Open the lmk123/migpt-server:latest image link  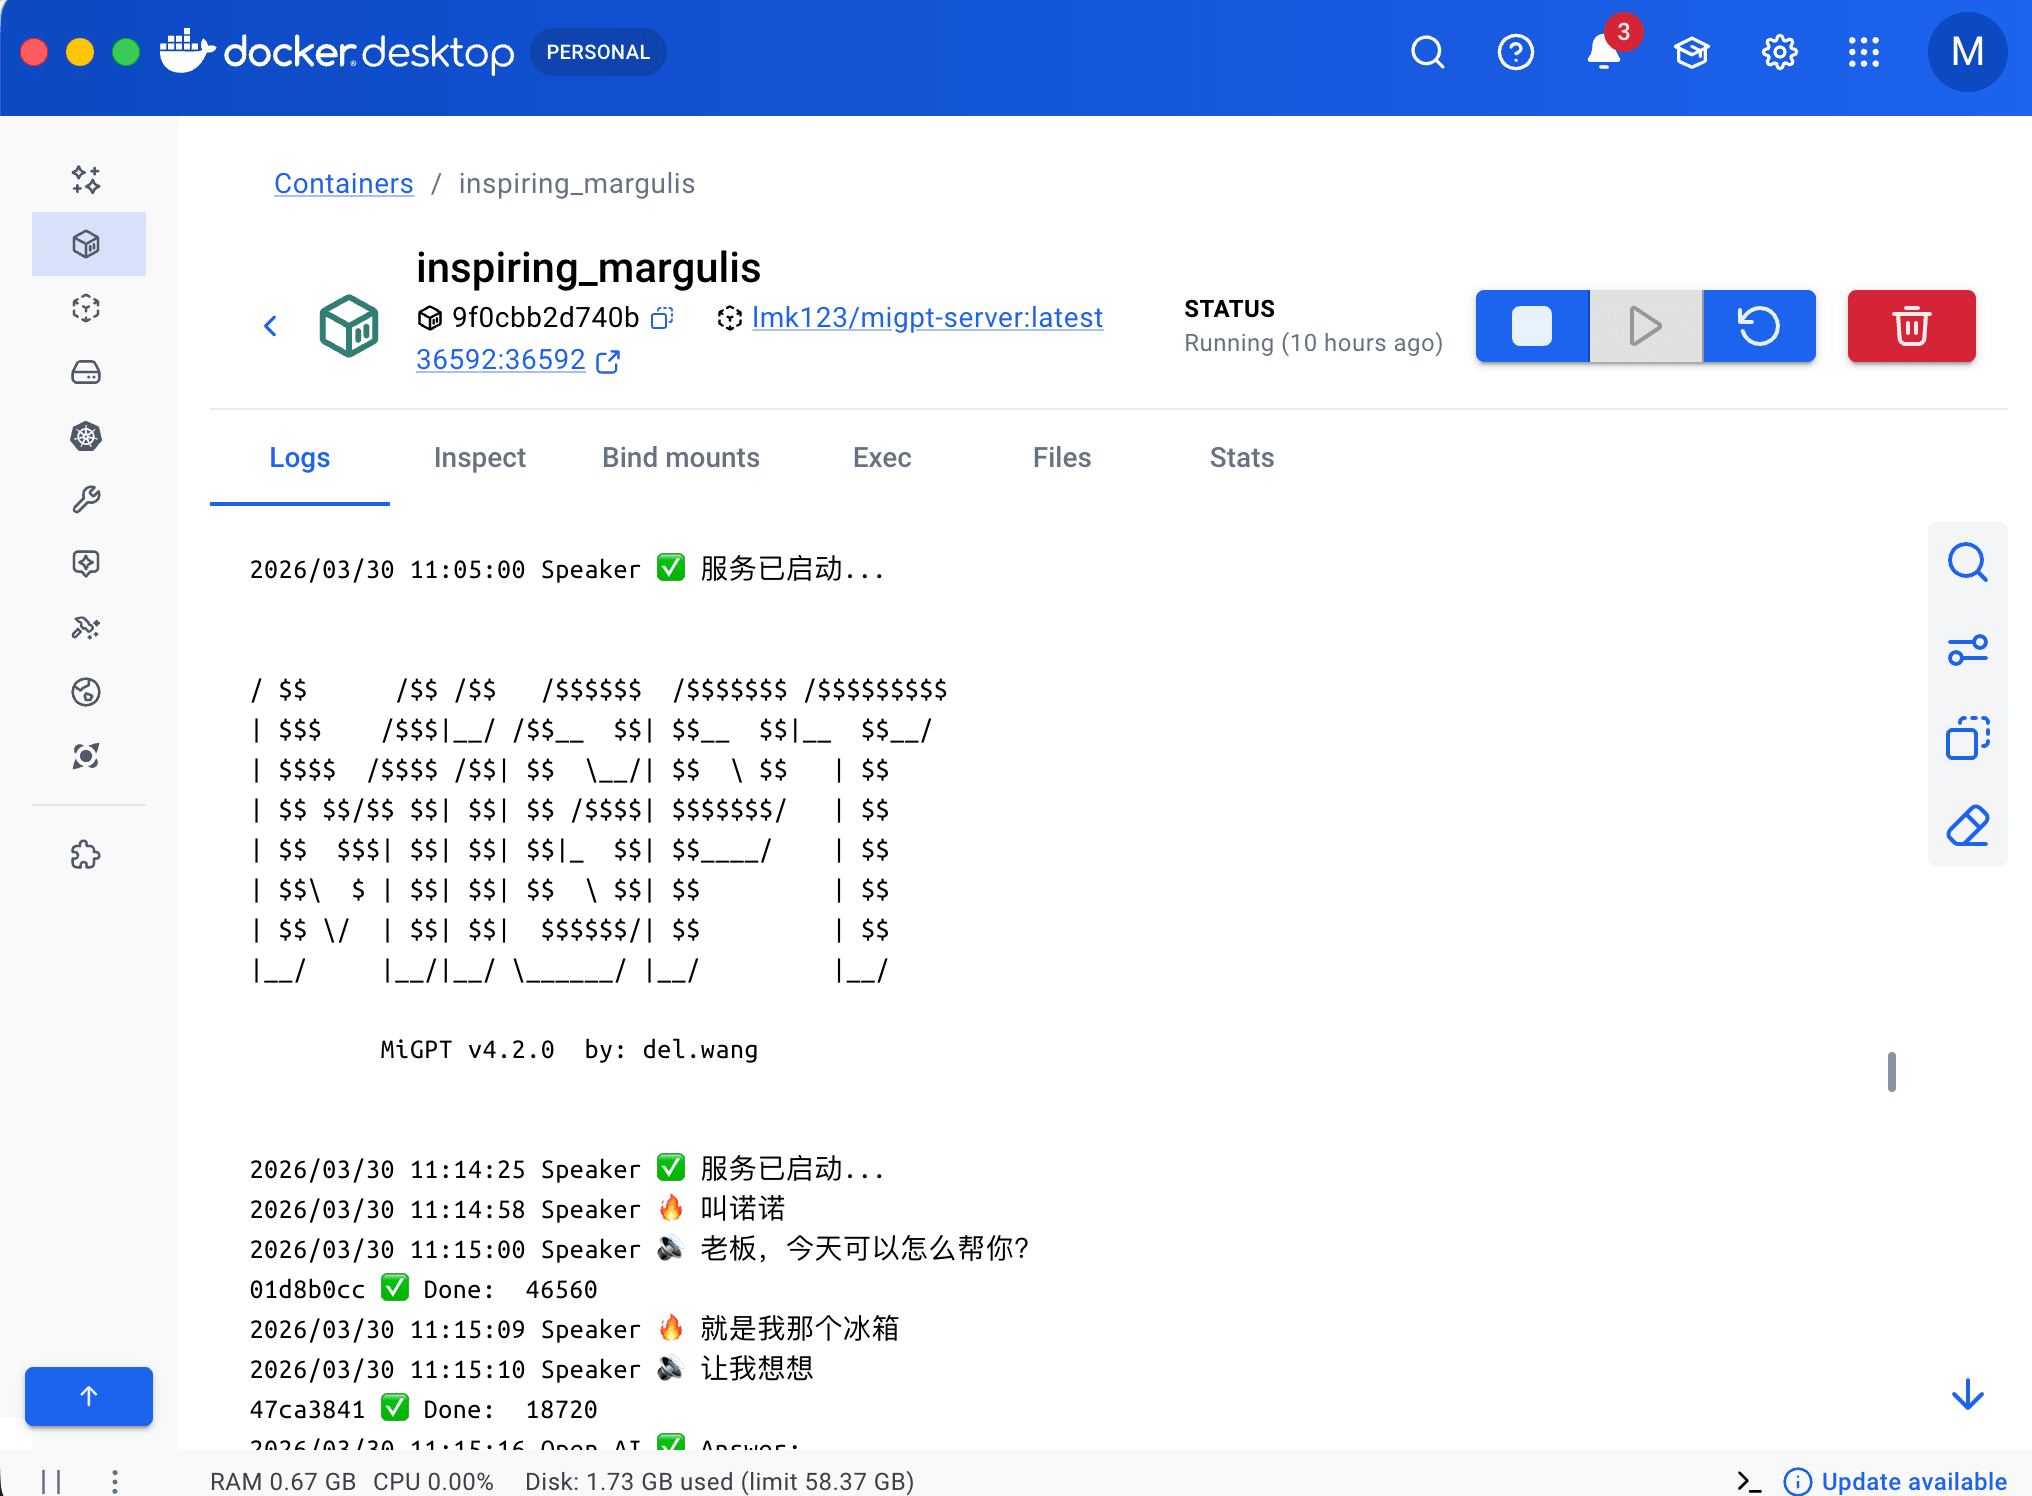pos(927,318)
